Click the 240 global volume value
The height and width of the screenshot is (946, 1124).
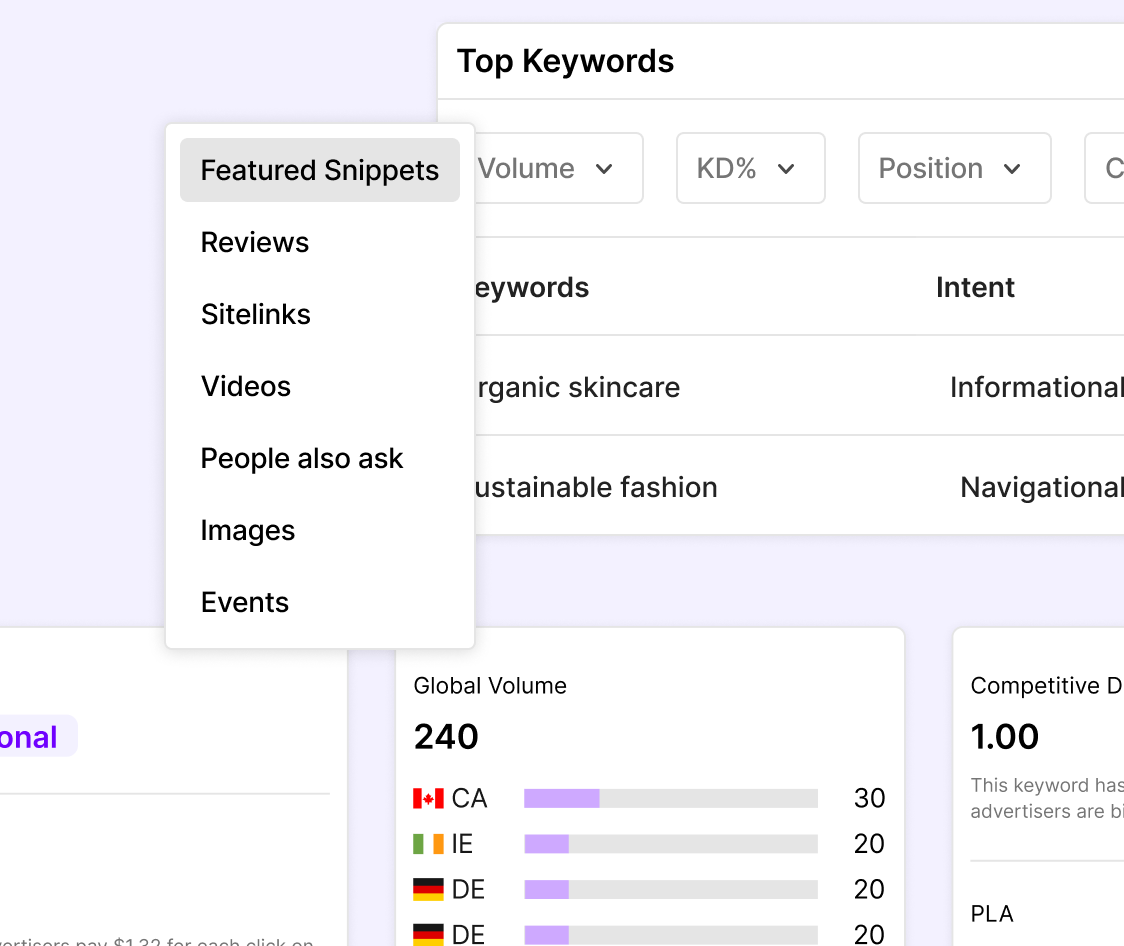[446, 737]
